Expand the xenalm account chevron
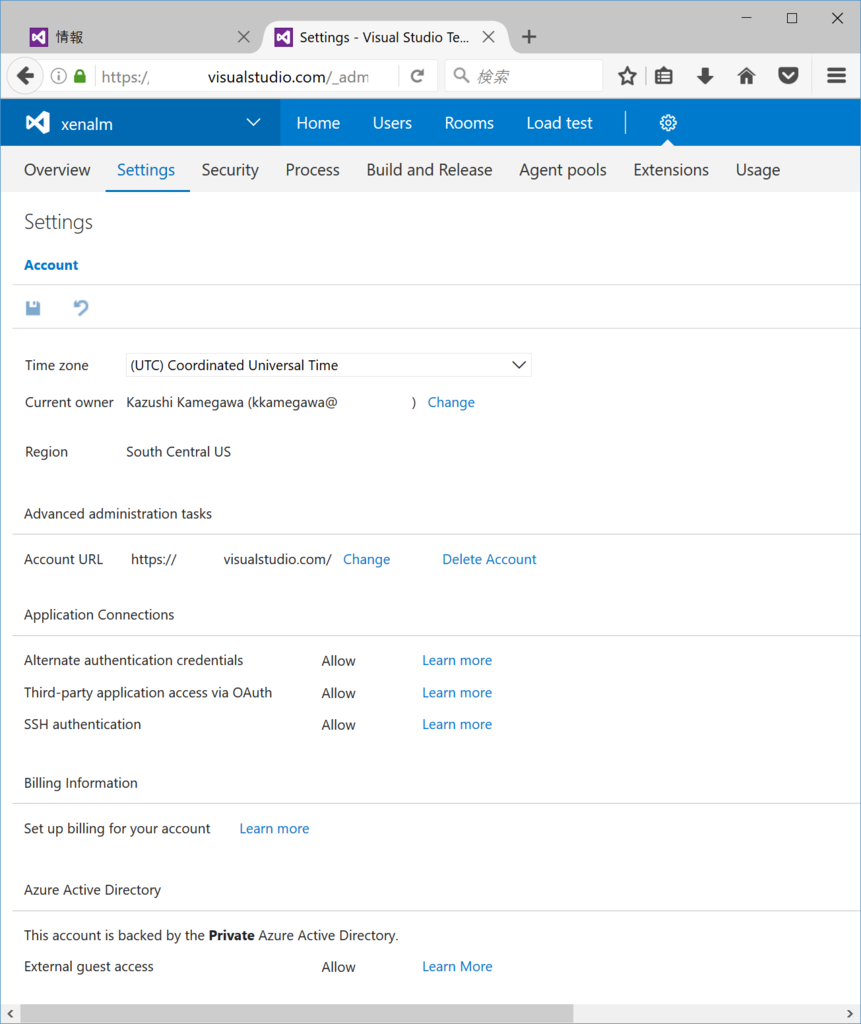Image resolution: width=861 pixels, height=1024 pixels. [253, 122]
